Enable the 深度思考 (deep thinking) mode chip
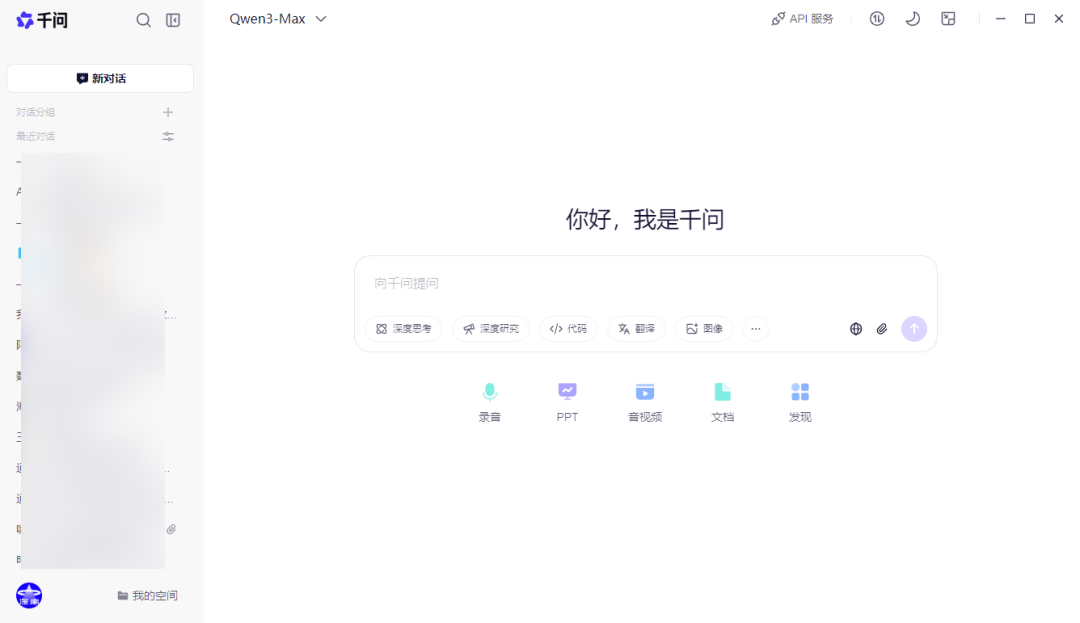 403,328
